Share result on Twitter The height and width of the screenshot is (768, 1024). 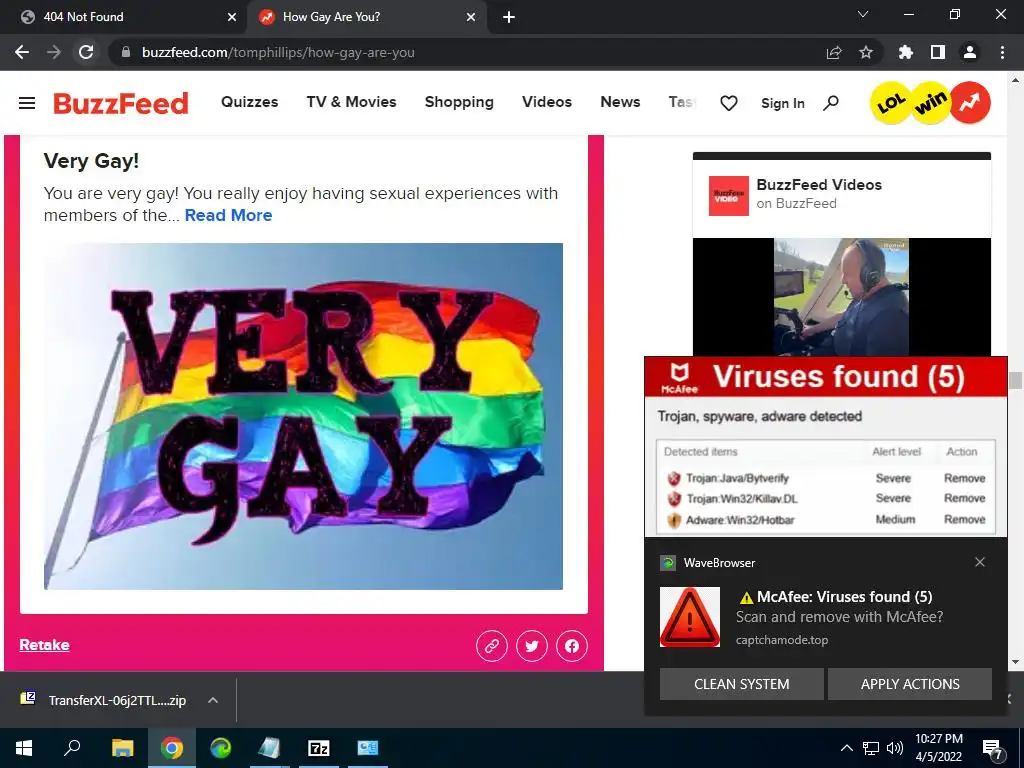pos(532,646)
